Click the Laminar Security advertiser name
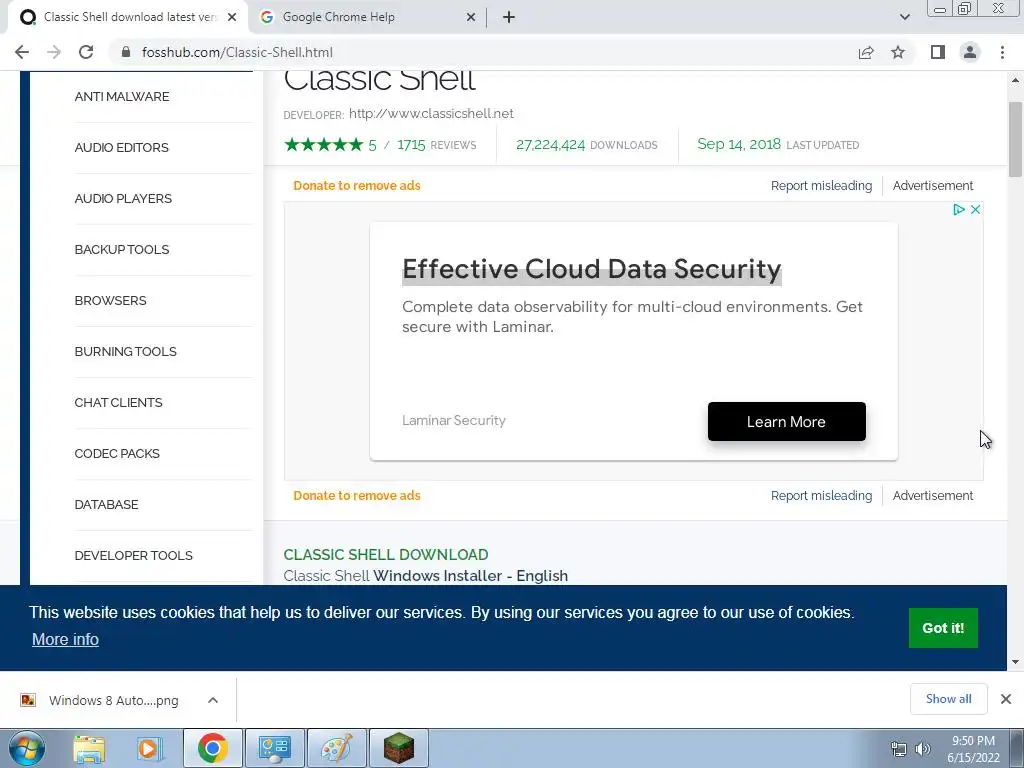This screenshot has width=1024, height=768. click(454, 421)
